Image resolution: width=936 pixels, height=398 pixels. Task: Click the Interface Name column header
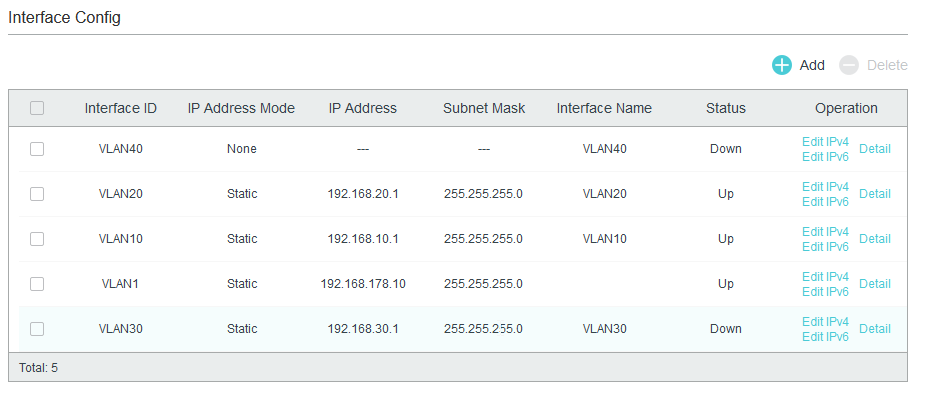click(604, 108)
